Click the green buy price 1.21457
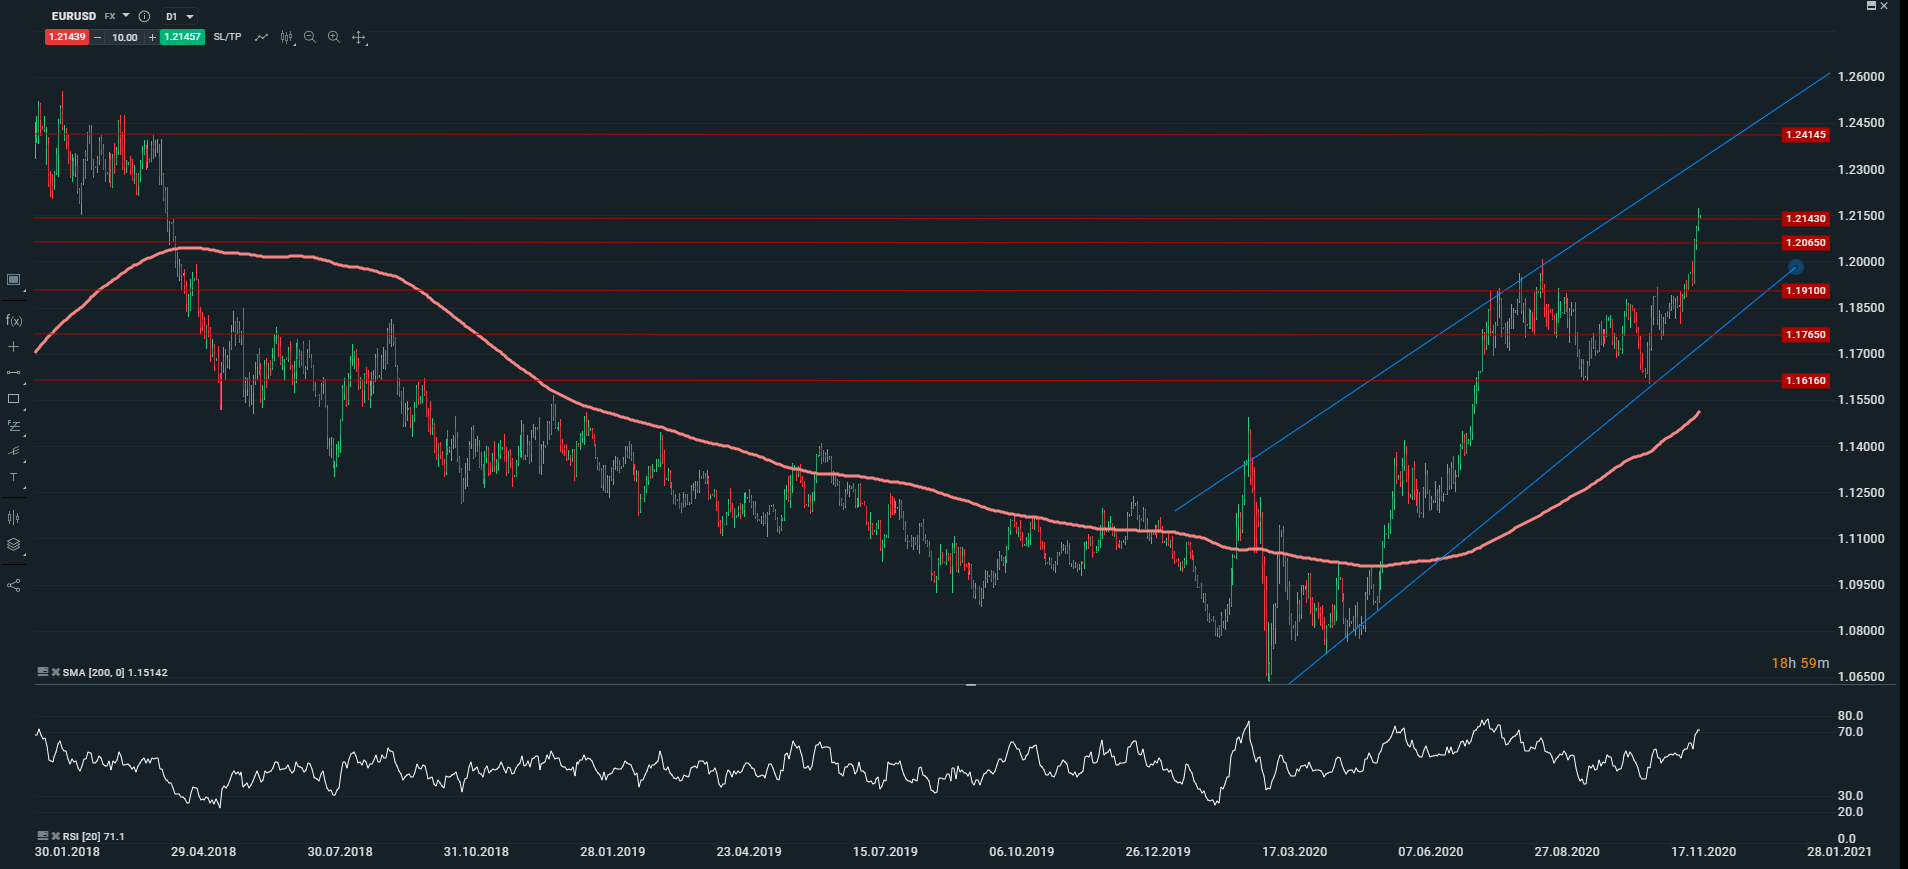The height and width of the screenshot is (869, 1908). 183,37
